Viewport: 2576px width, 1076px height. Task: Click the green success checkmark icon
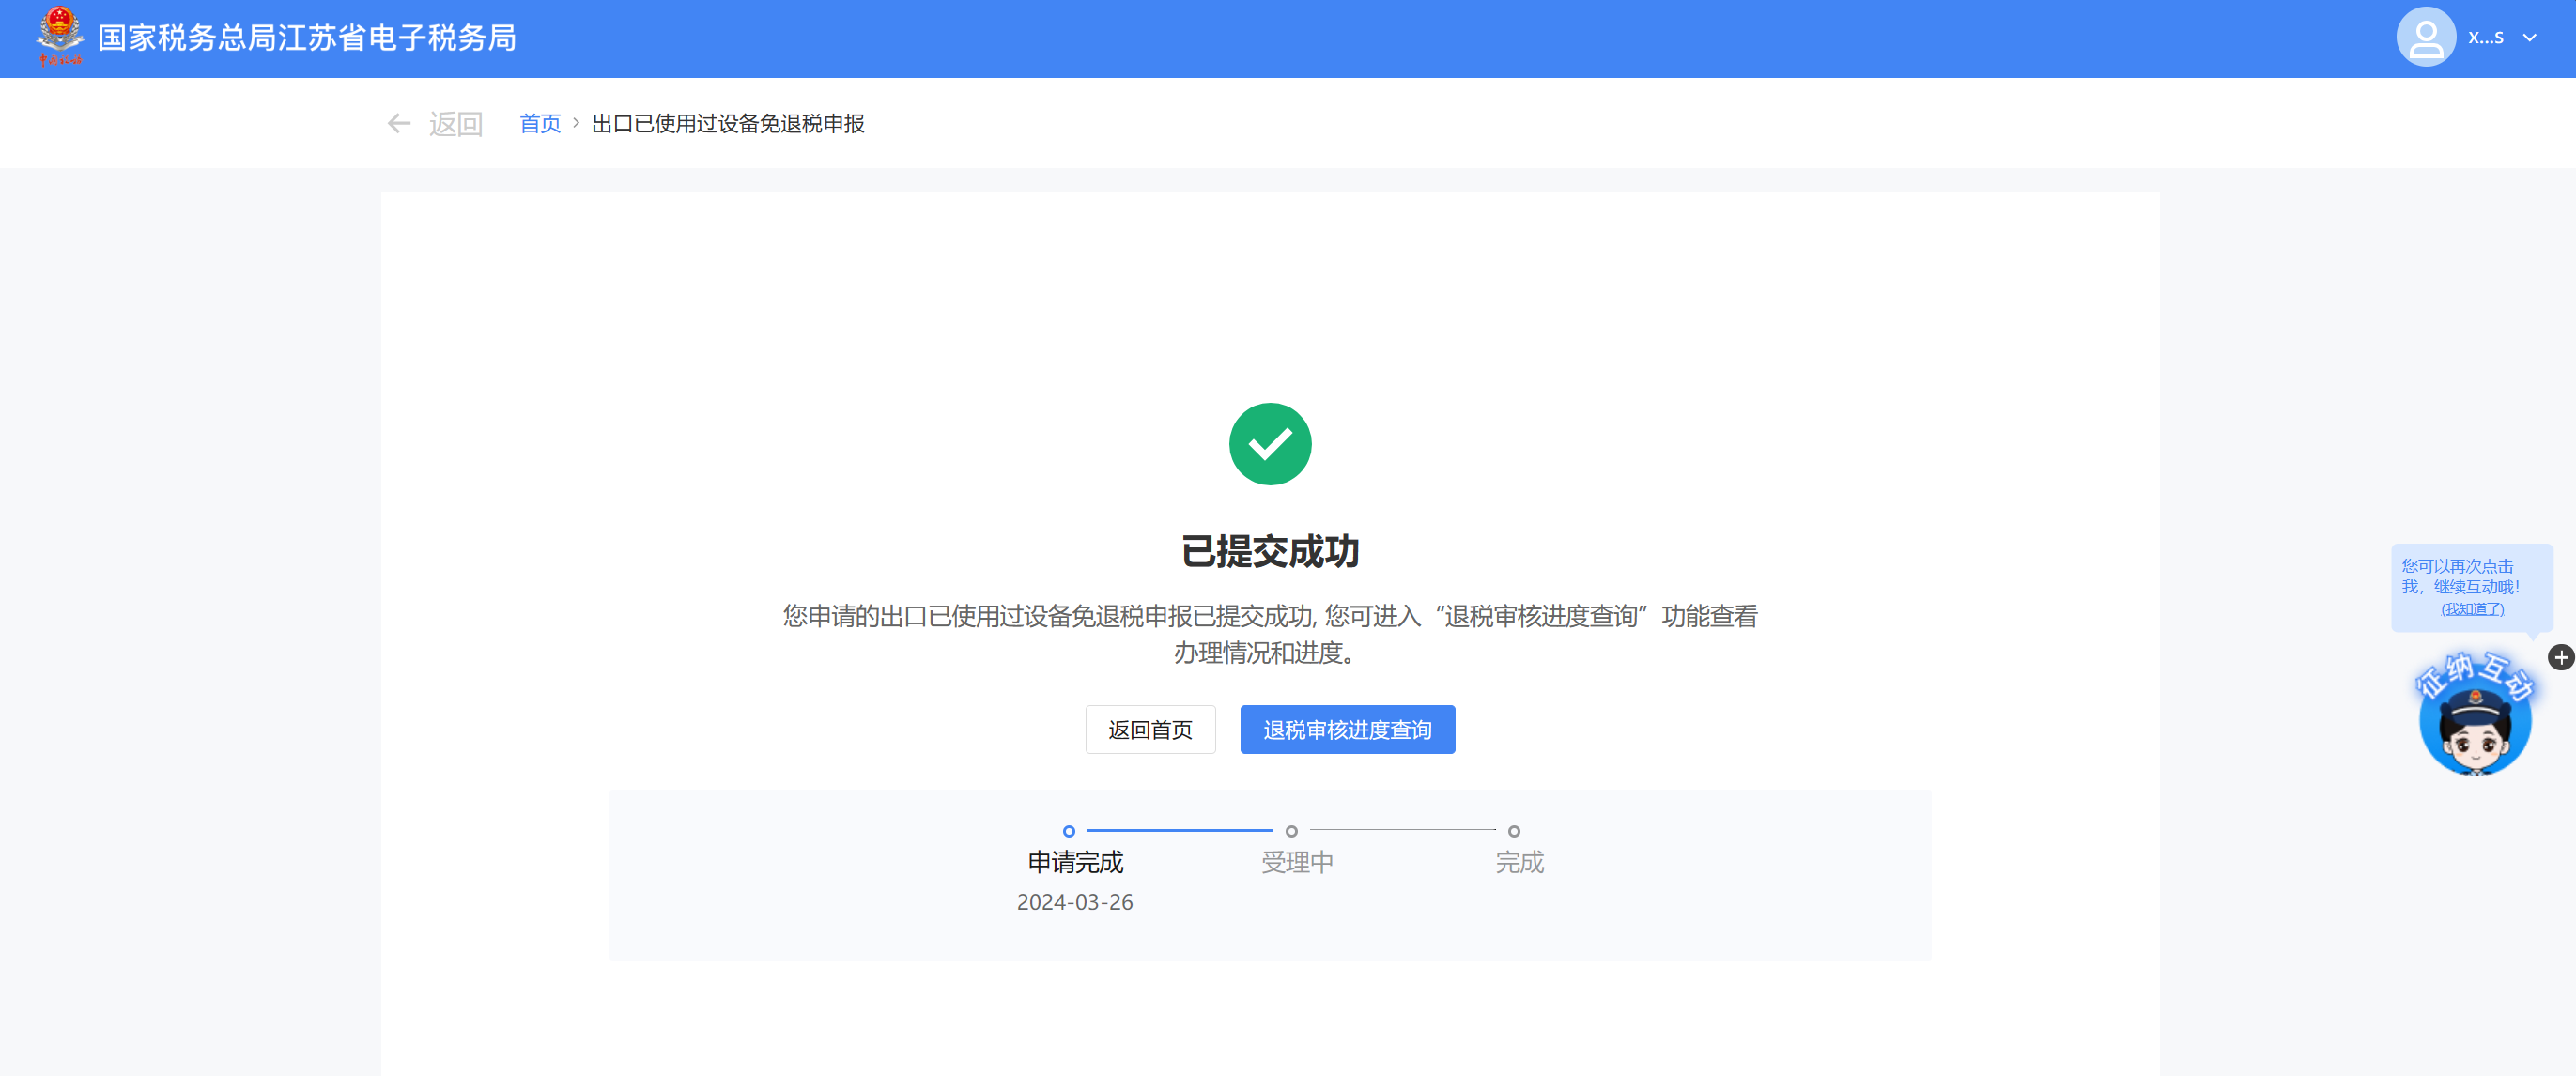pos(1270,443)
